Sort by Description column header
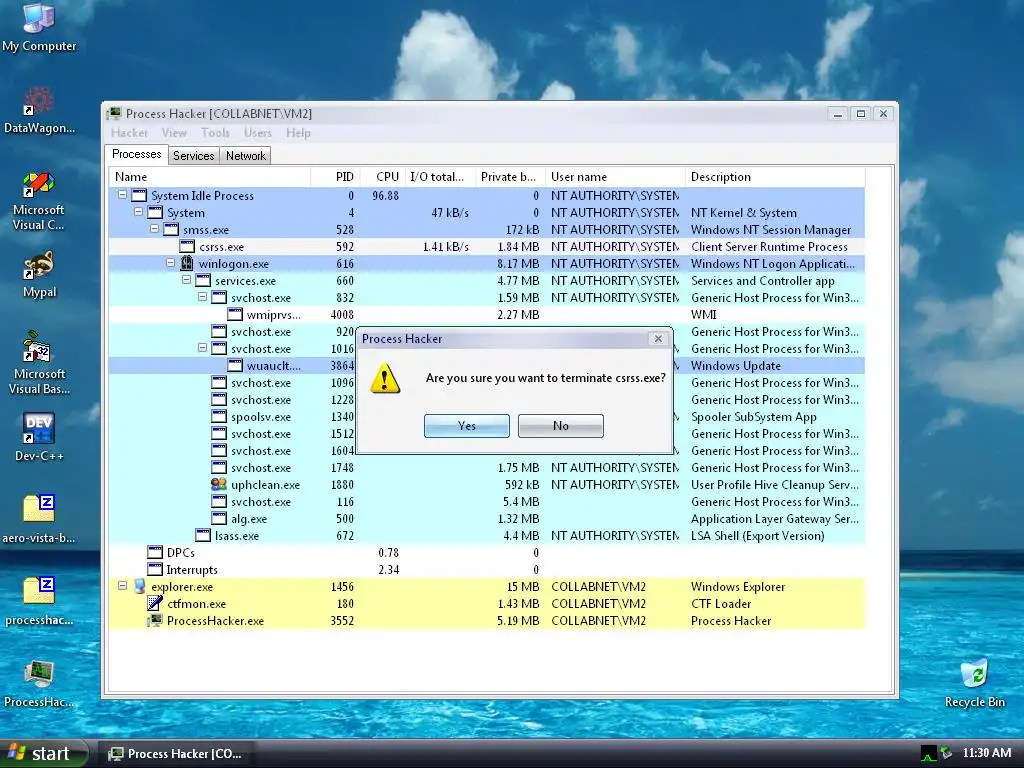The width and height of the screenshot is (1024, 768). coord(775,177)
